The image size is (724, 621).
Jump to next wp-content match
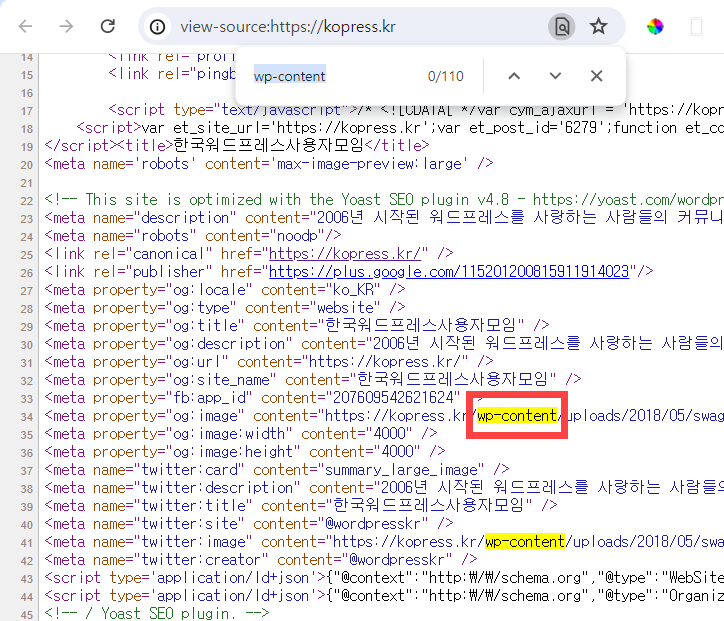pos(555,76)
